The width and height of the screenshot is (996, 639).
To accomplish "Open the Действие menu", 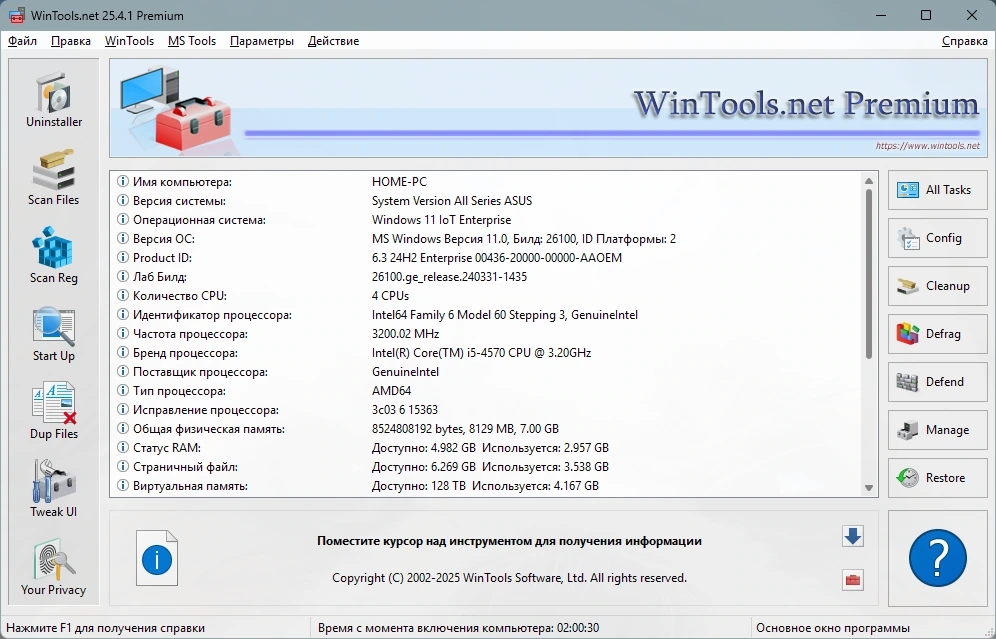I will click(x=333, y=41).
